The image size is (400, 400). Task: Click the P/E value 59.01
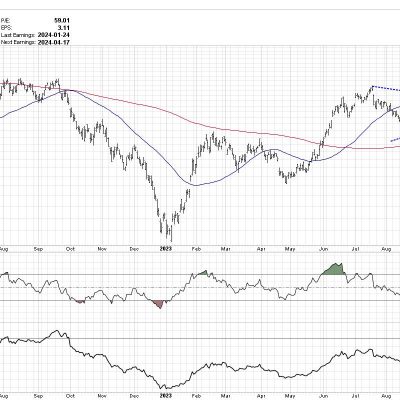(x=62, y=20)
